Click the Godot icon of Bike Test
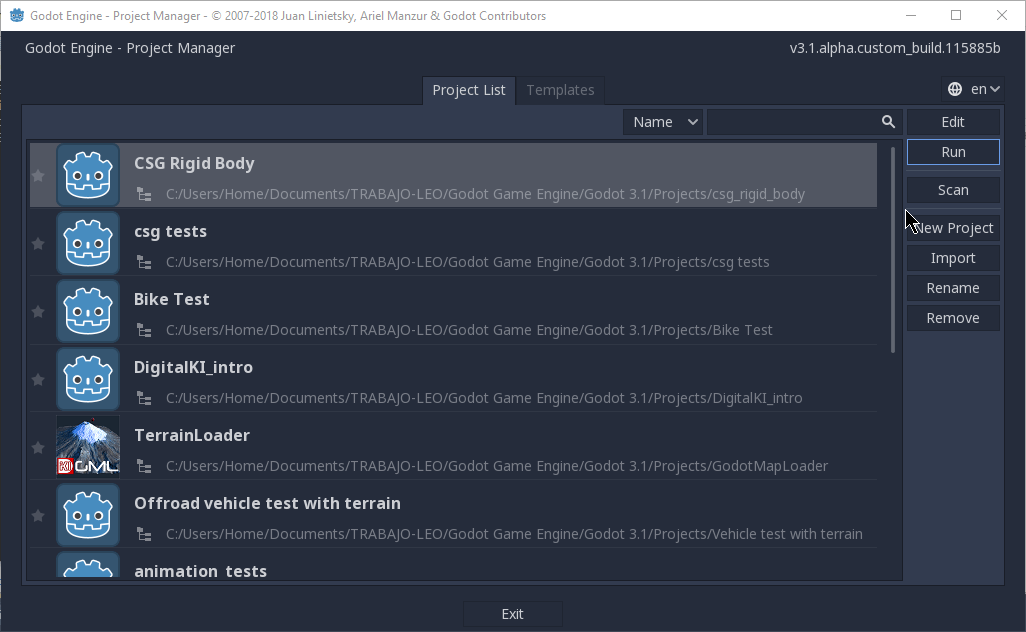The width and height of the screenshot is (1026, 632). (88, 311)
